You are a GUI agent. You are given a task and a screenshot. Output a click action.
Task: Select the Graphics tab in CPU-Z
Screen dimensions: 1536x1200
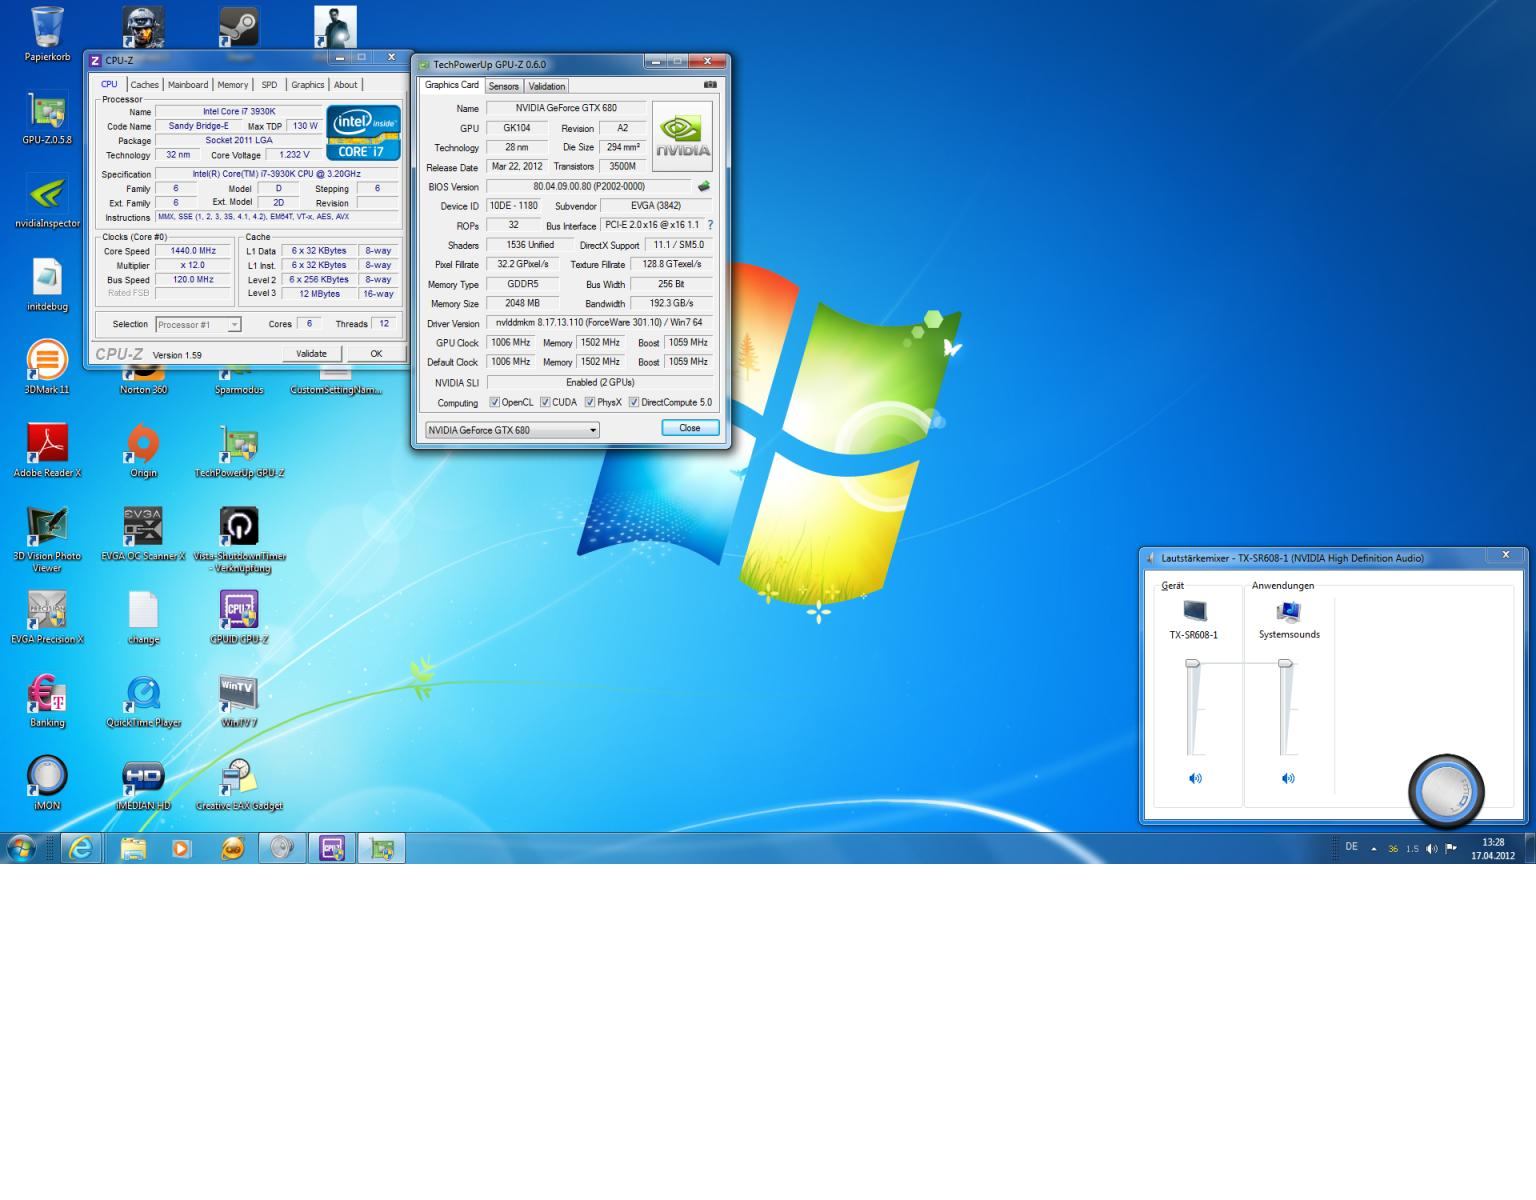coord(307,85)
